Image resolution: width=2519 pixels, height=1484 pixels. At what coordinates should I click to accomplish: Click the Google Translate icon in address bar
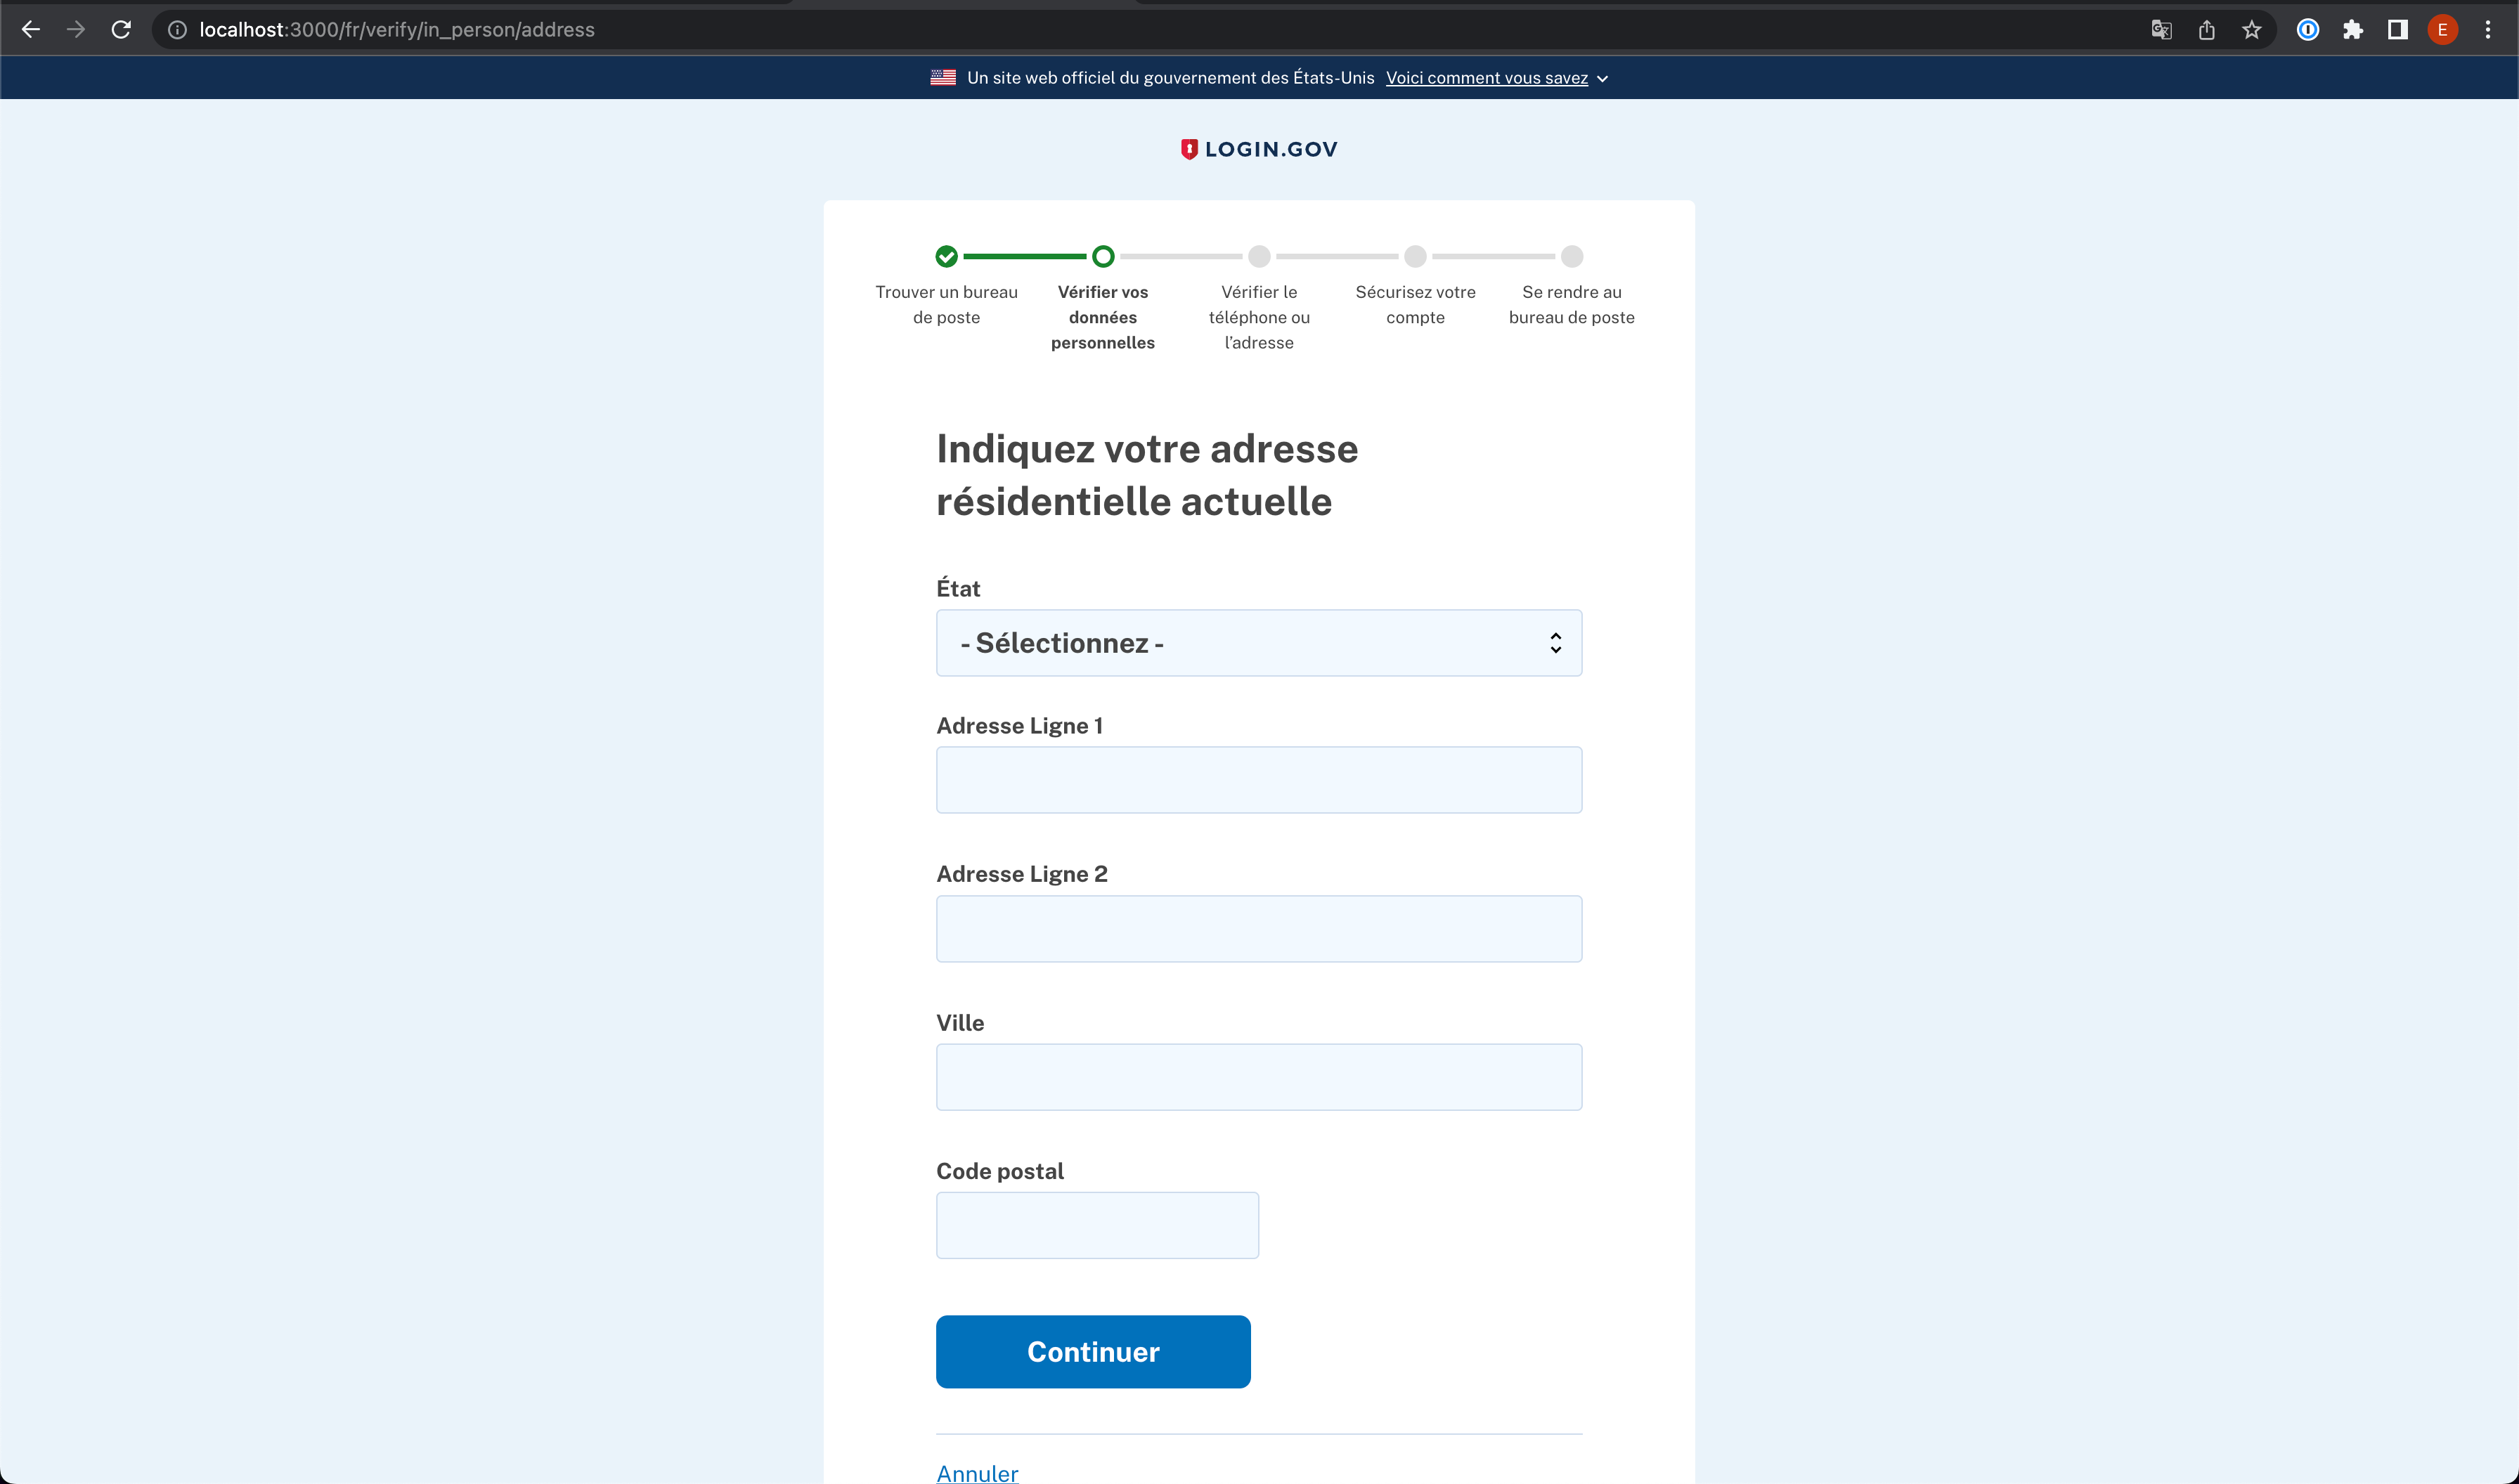pyautogui.click(x=2161, y=30)
